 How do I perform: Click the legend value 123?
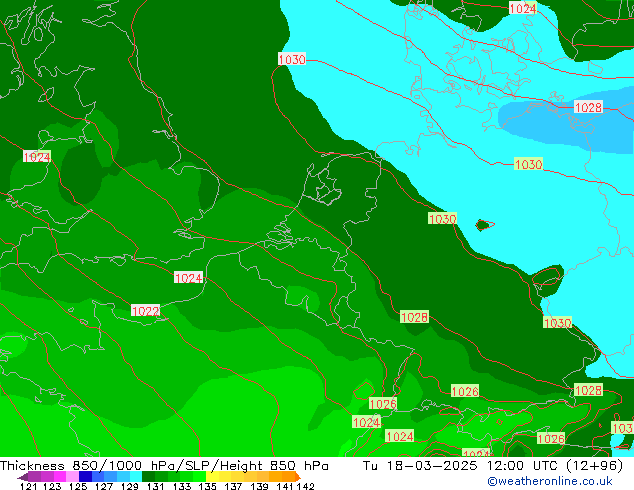pos(52,486)
